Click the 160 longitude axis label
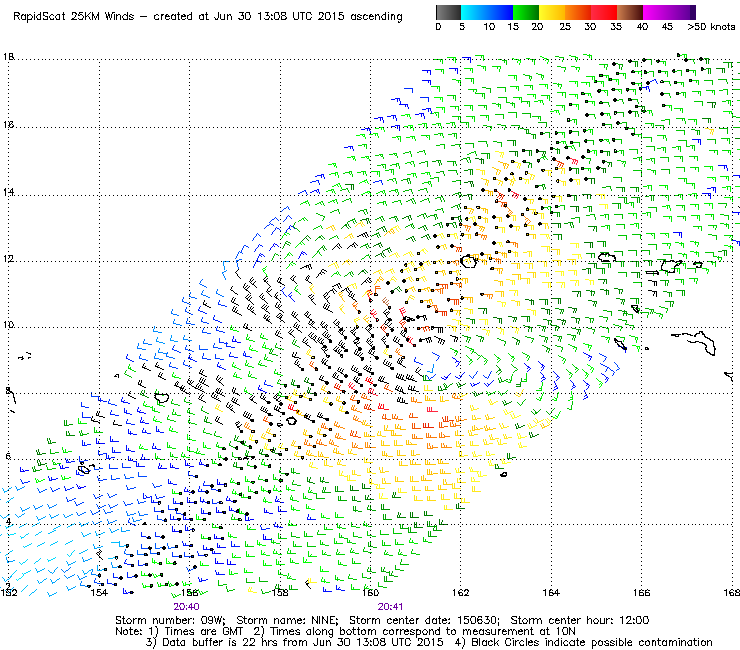 click(370, 592)
